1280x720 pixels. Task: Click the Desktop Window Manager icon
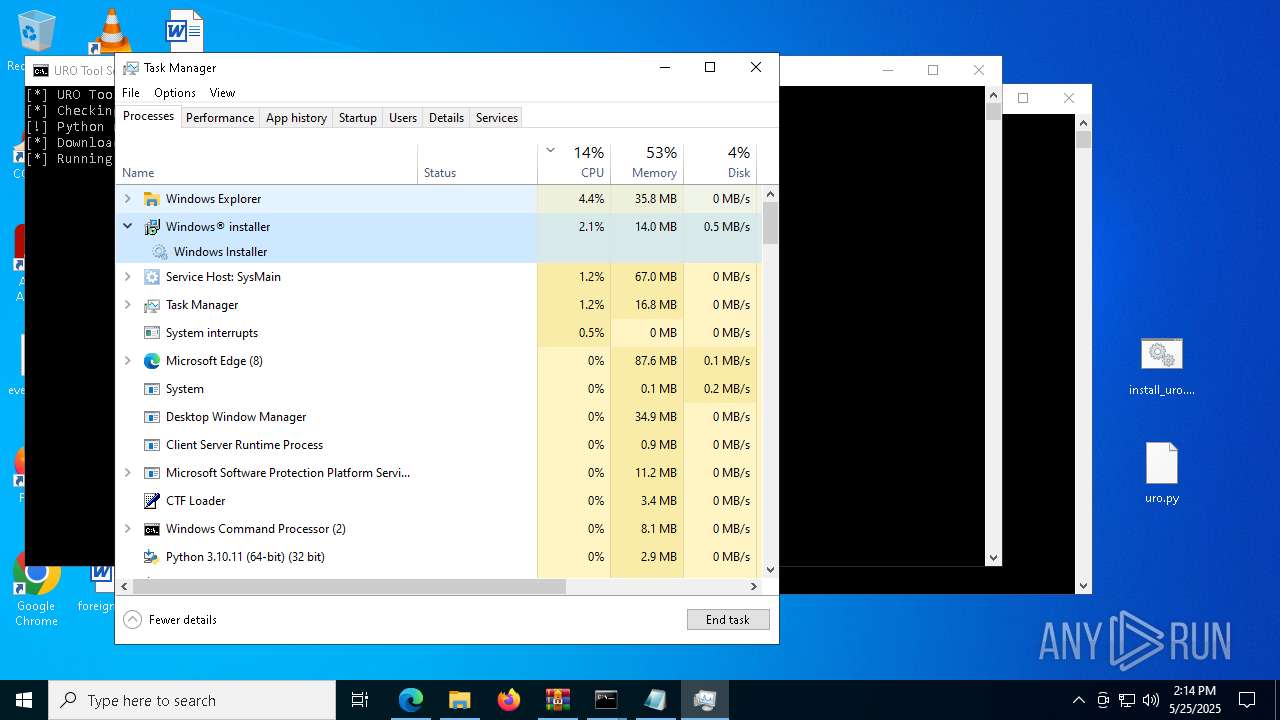(152, 417)
